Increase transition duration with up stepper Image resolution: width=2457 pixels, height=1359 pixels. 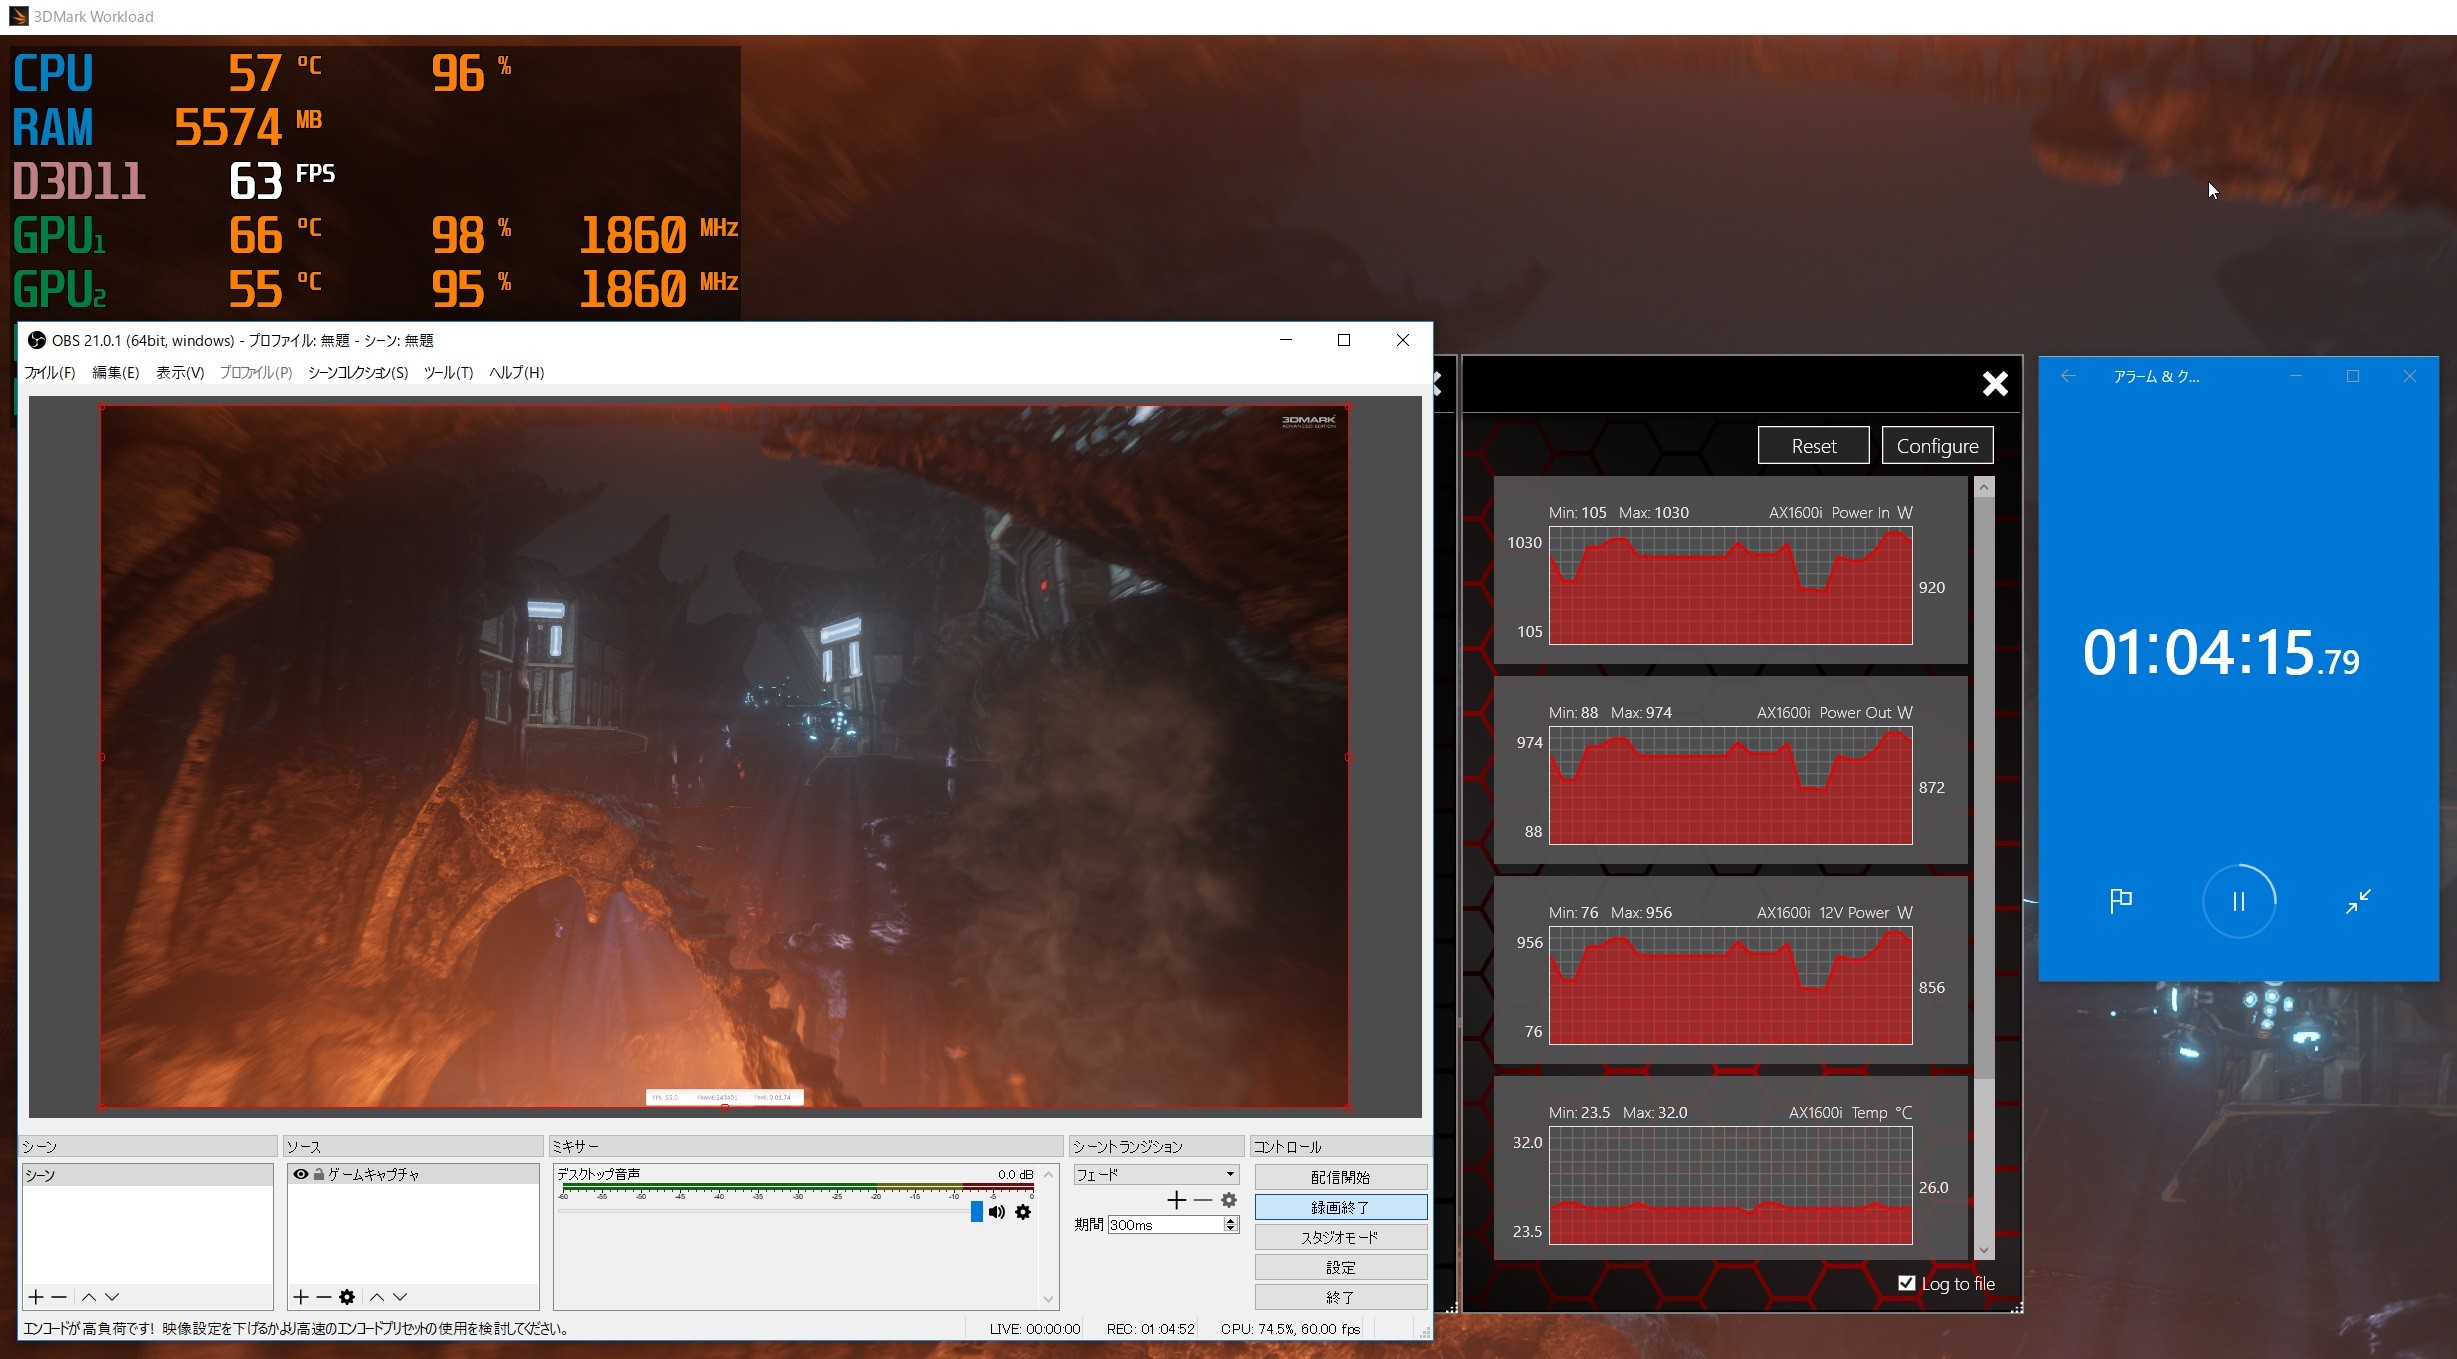(x=1231, y=1220)
